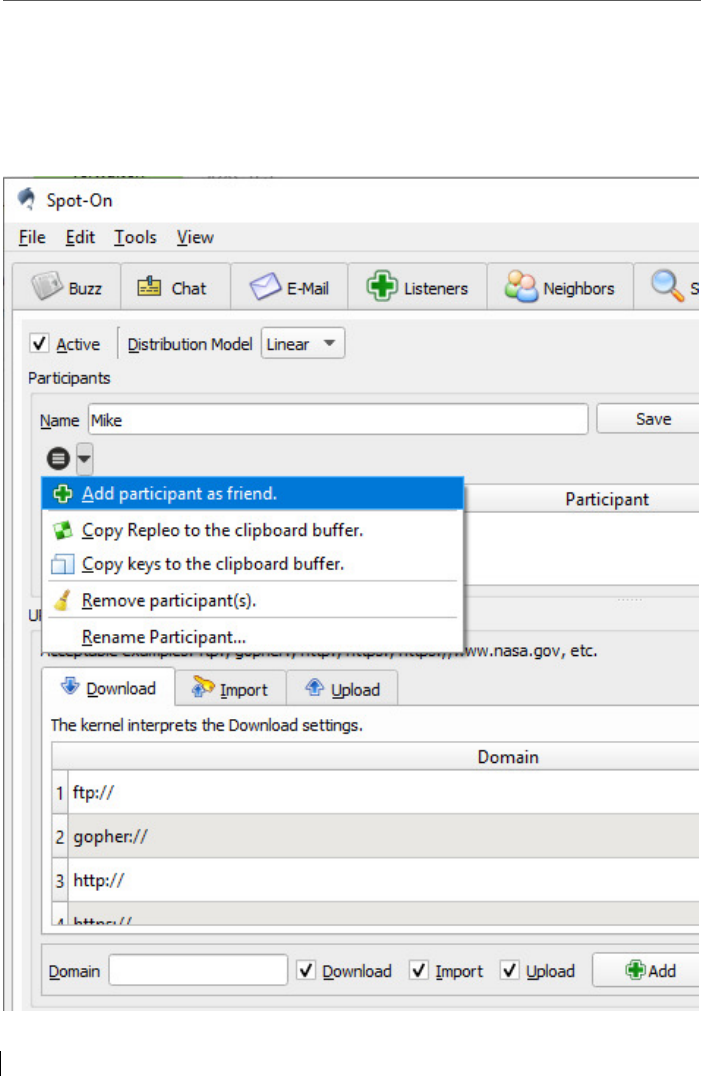Click the green plus Add participant icon
Viewport: 701px width, 1076px height.
click(x=63, y=494)
